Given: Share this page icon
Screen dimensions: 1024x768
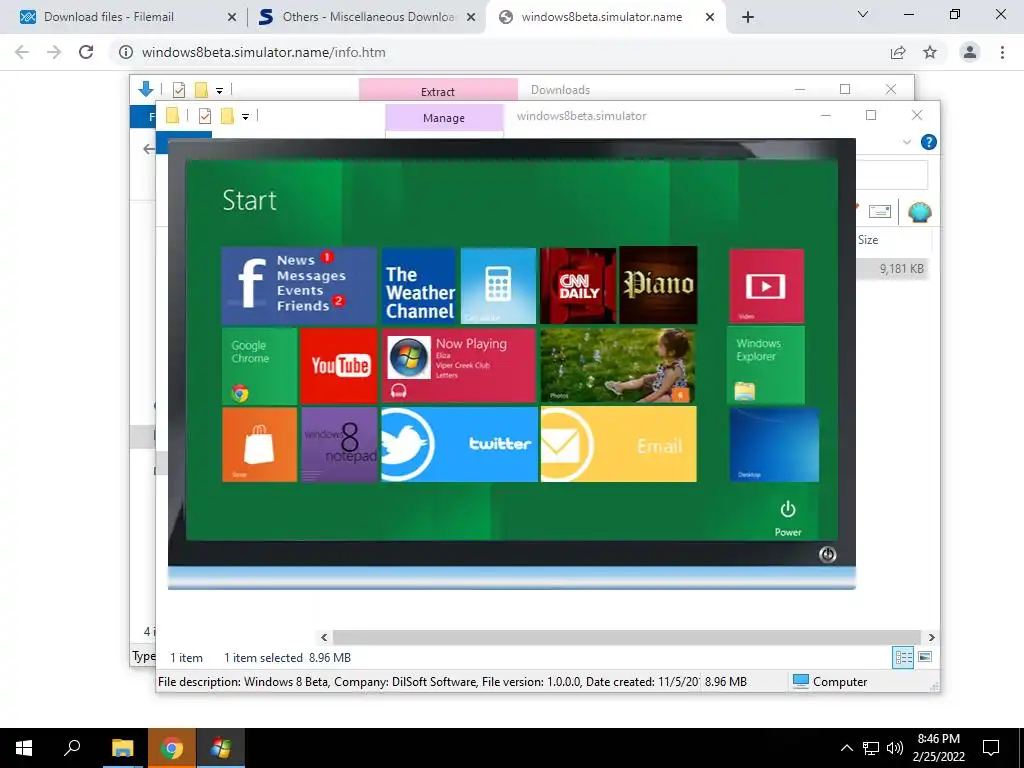Looking at the screenshot, I should (x=898, y=52).
